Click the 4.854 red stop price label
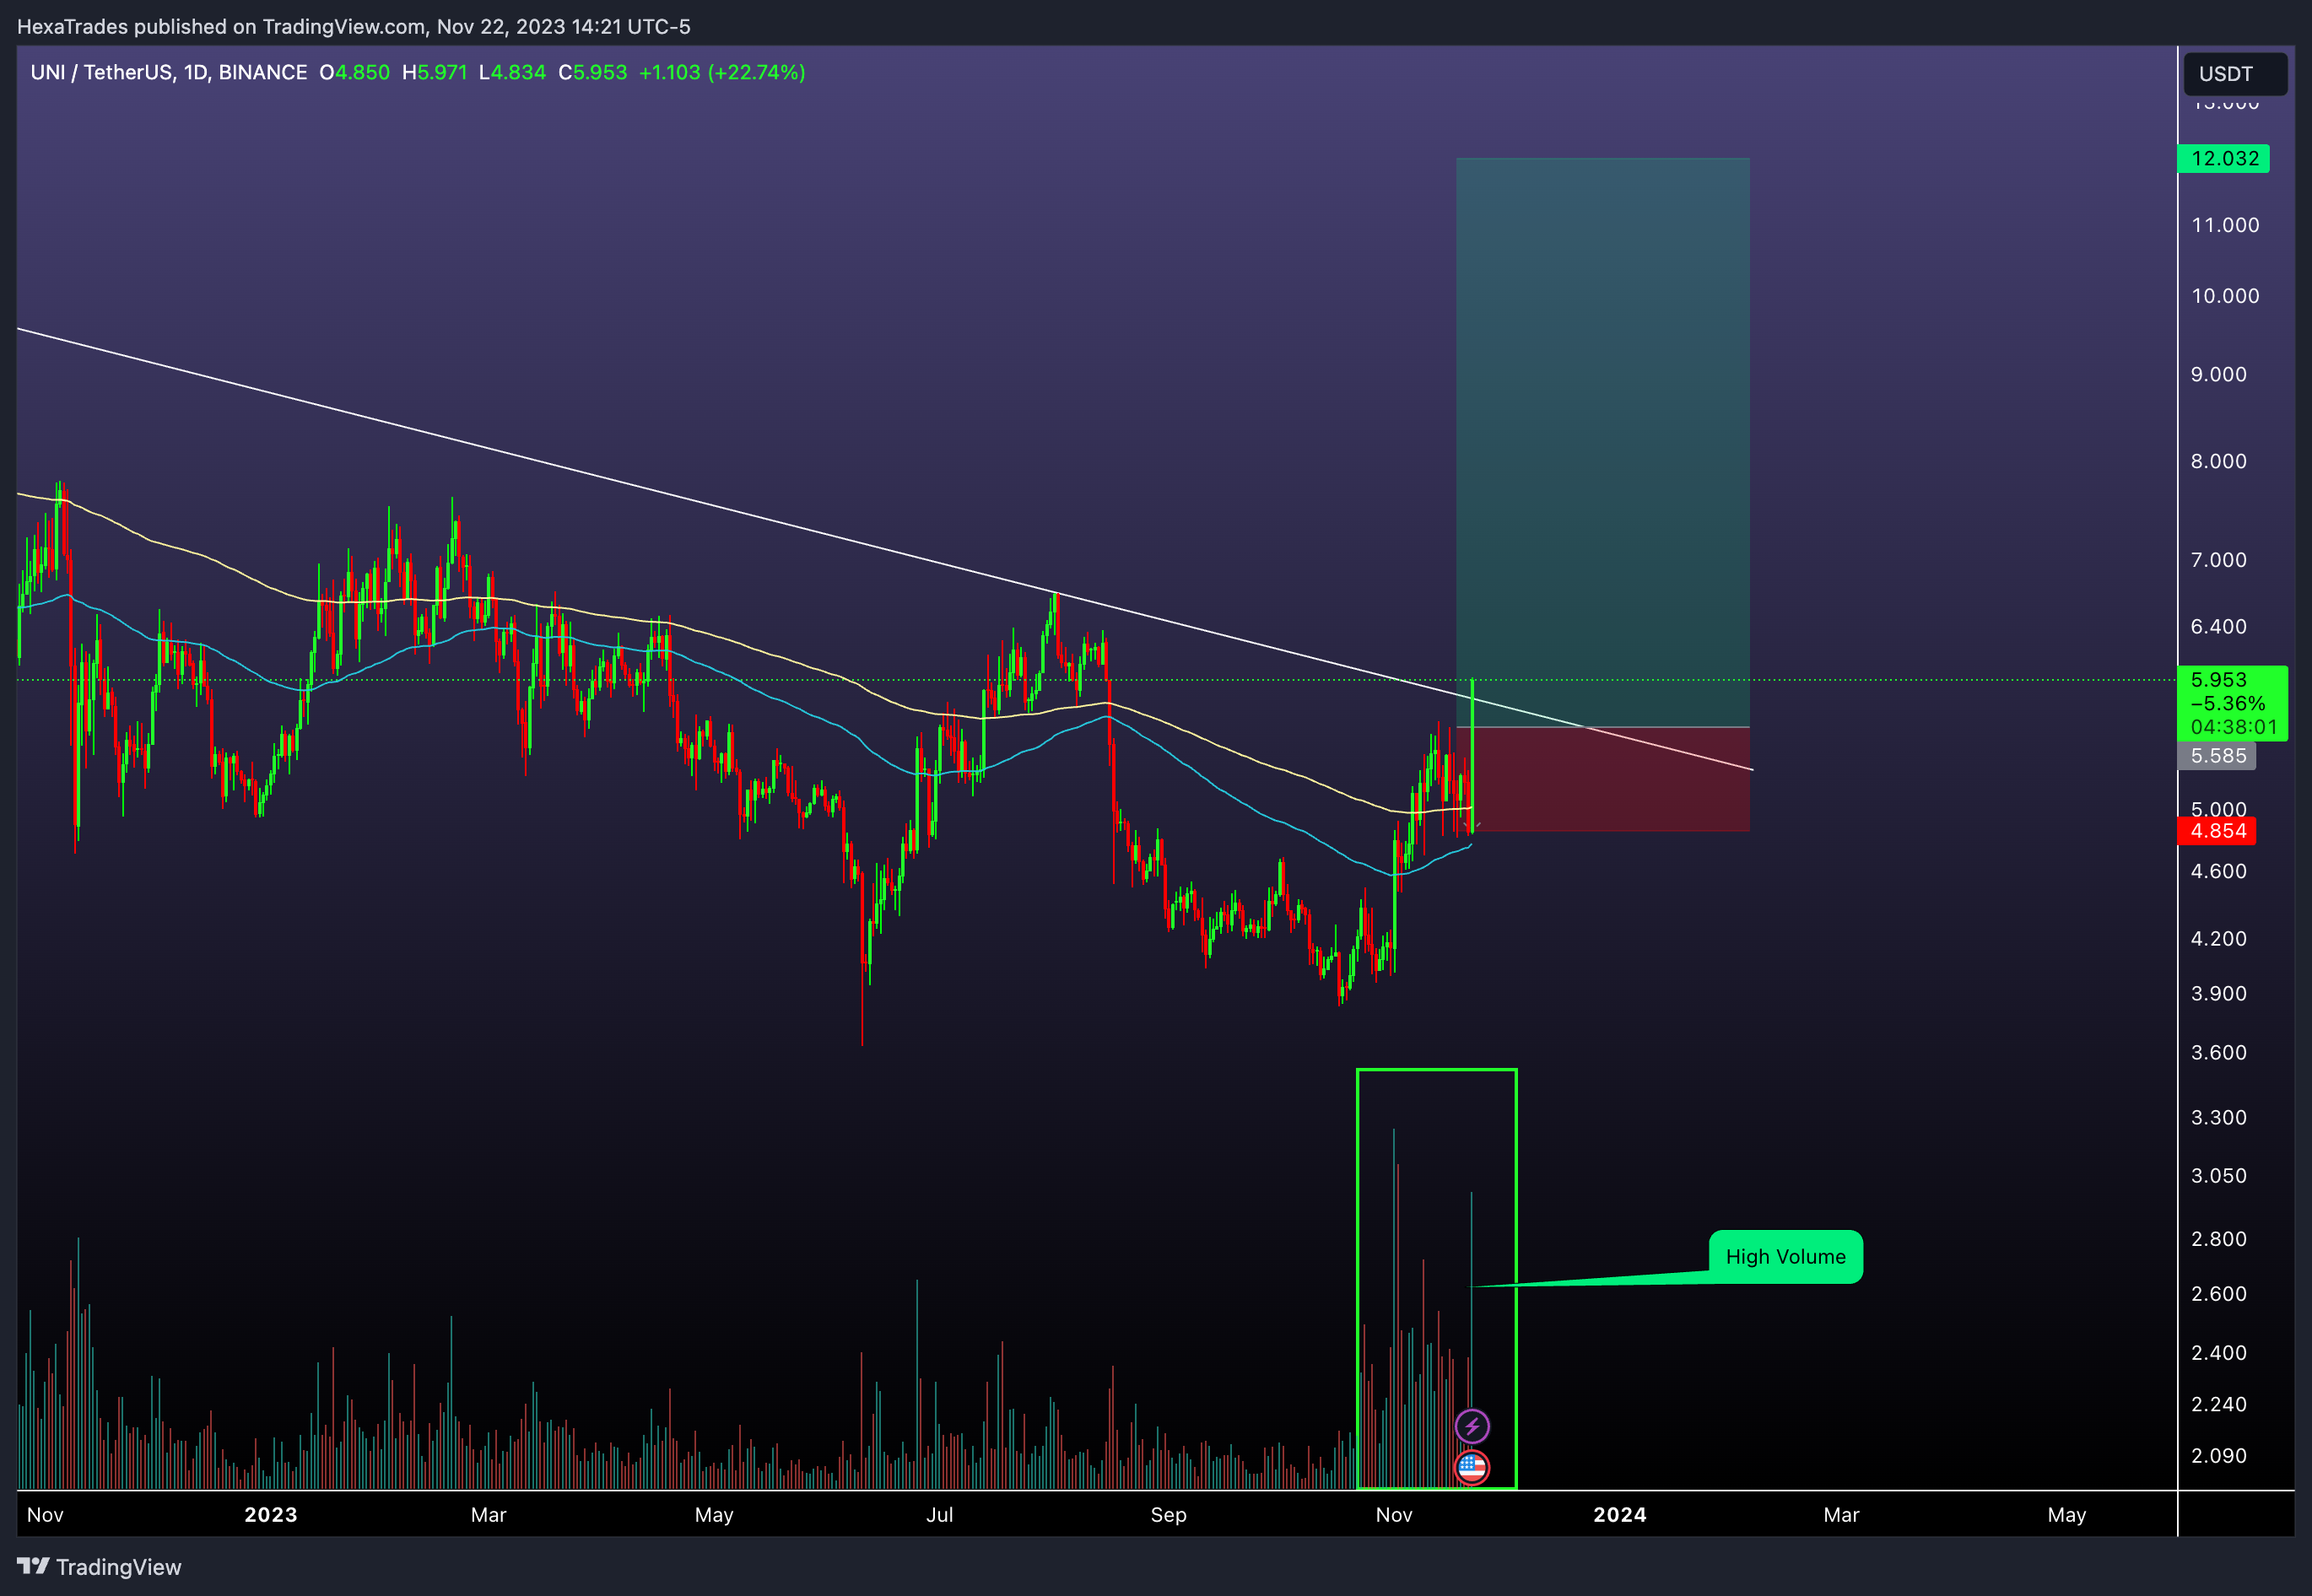The image size is (2312, 1596). 2216,830
